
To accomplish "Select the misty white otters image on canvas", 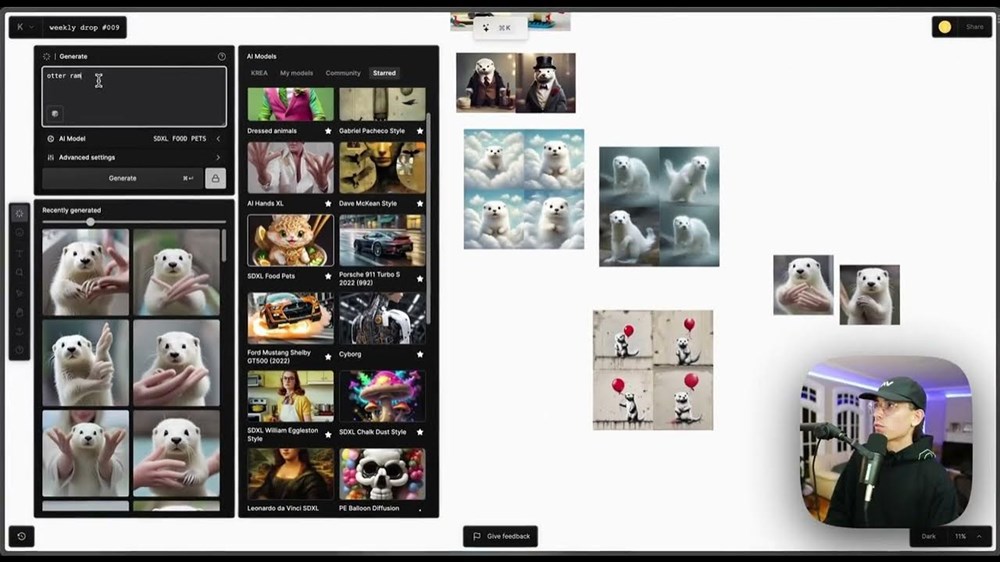I will (659, 207).
